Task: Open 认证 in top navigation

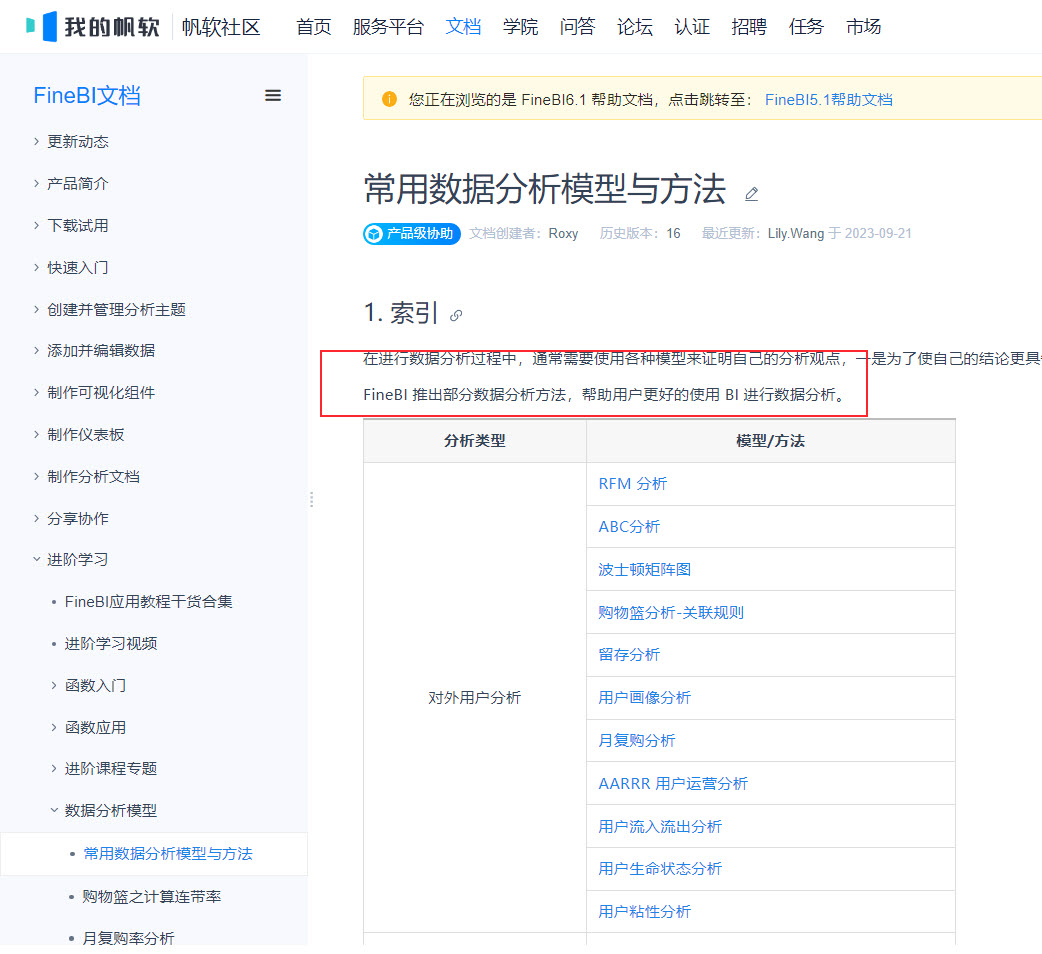Action: [x=692, y=27]
